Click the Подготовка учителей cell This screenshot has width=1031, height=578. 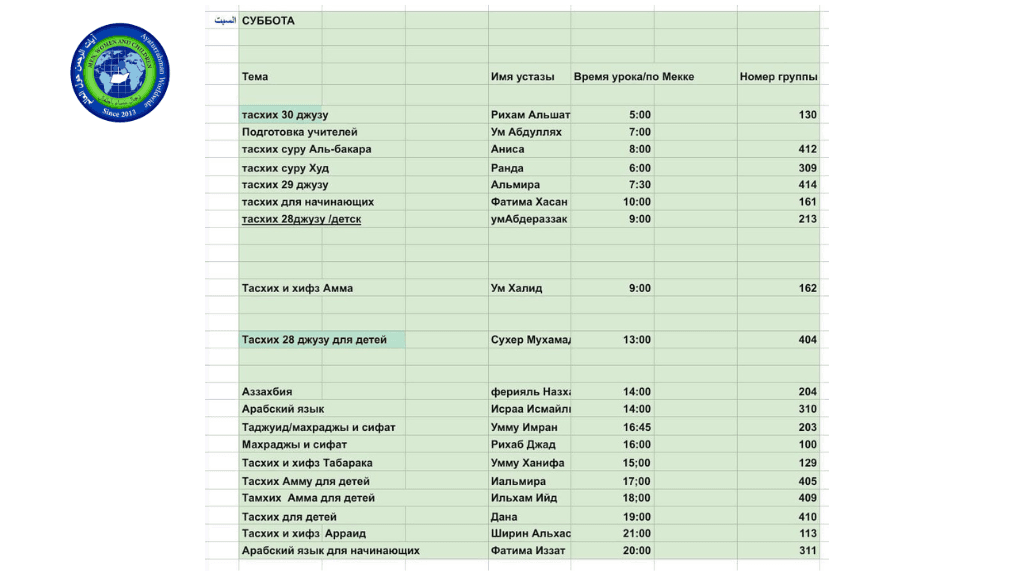tap(299, 132)
